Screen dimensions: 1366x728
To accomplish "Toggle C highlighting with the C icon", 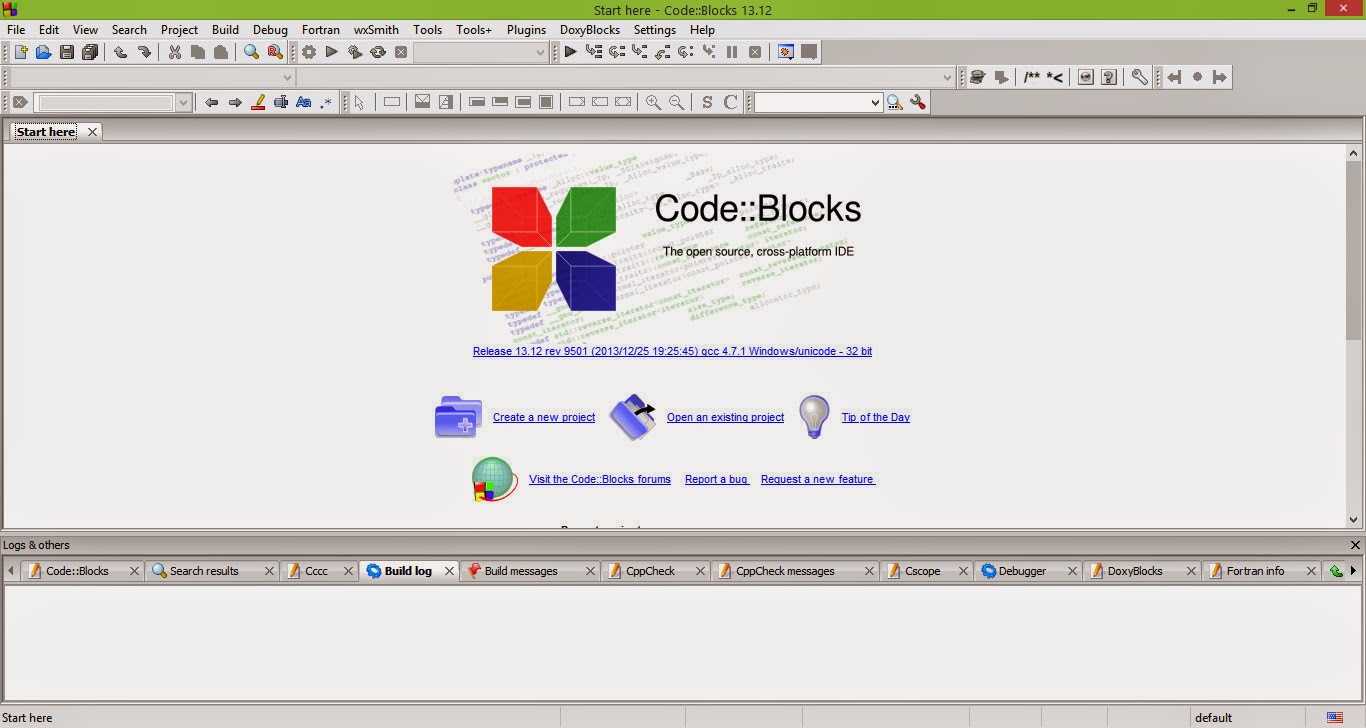I will [x=728, y=101].
